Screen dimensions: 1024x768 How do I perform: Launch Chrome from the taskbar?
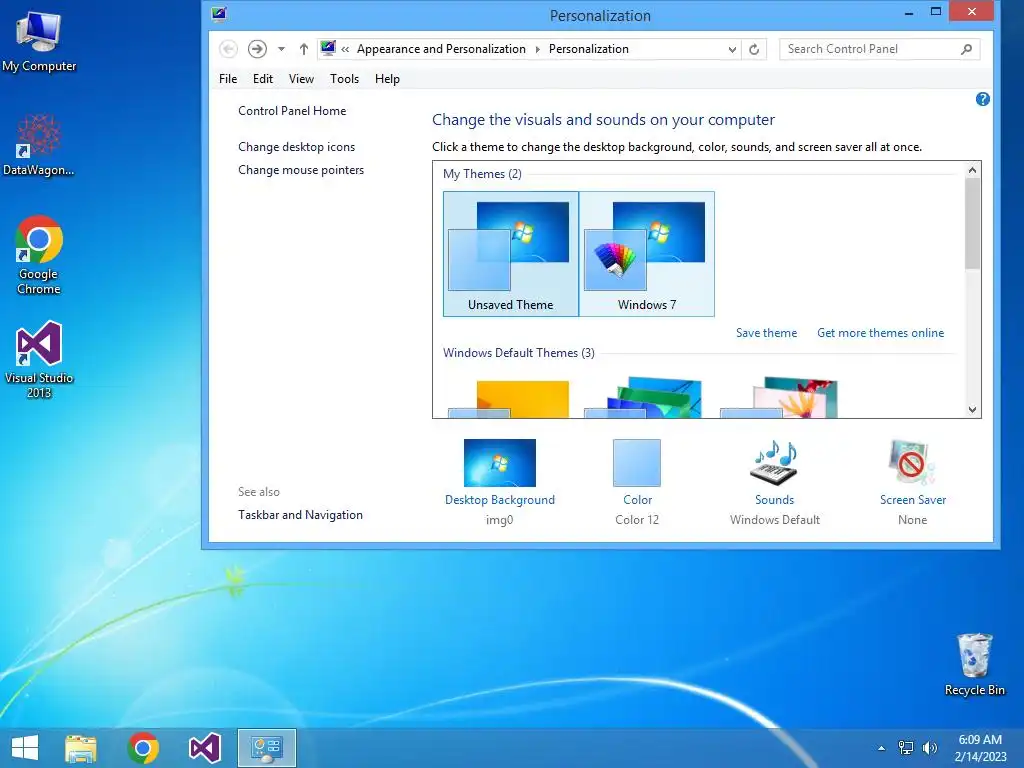point(143,748)
